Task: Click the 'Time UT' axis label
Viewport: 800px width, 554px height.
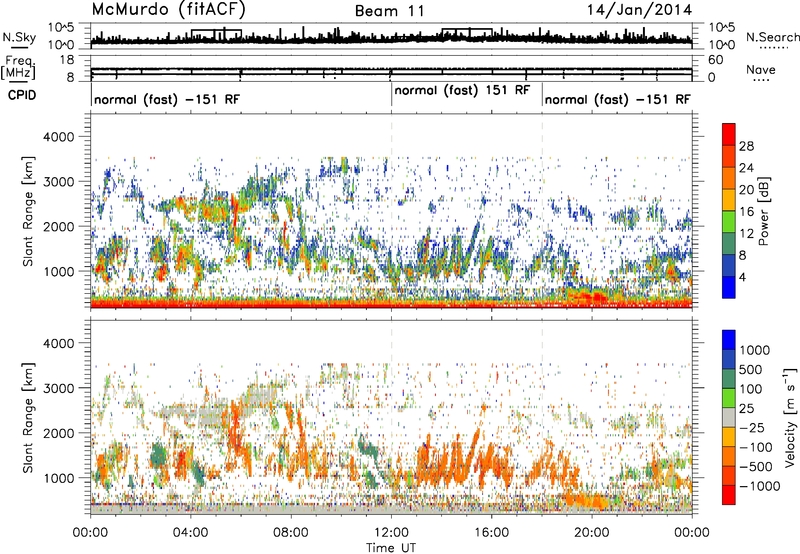Action: pyautogui.click(x=391, y=548)
